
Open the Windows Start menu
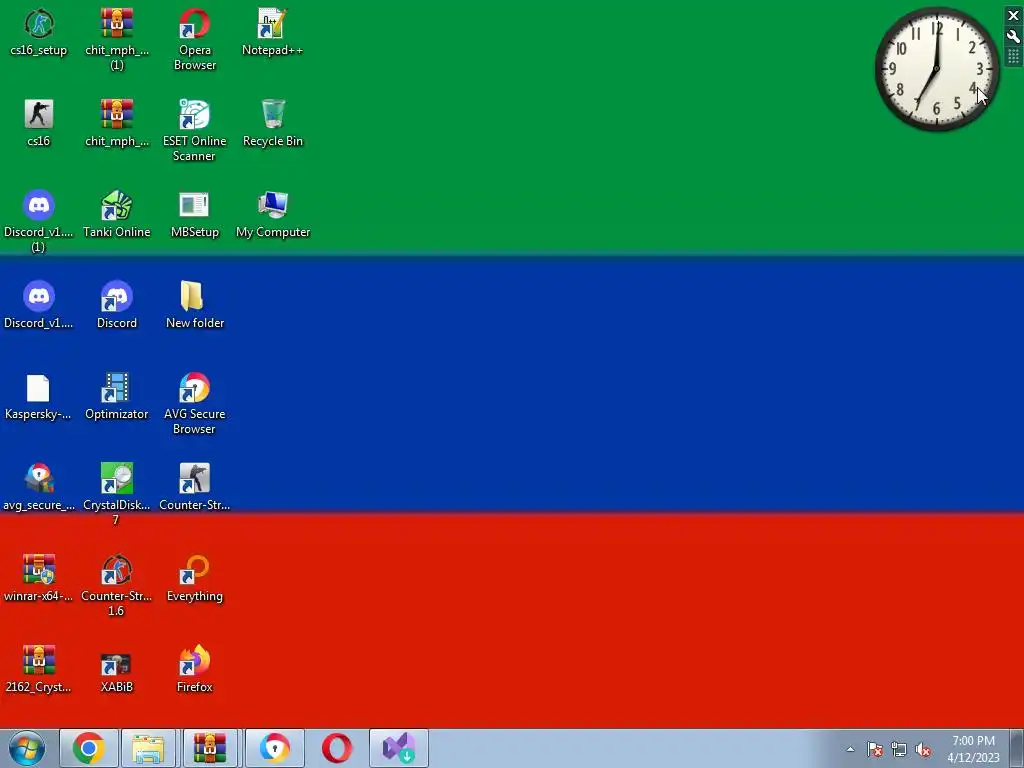[27, 748]
